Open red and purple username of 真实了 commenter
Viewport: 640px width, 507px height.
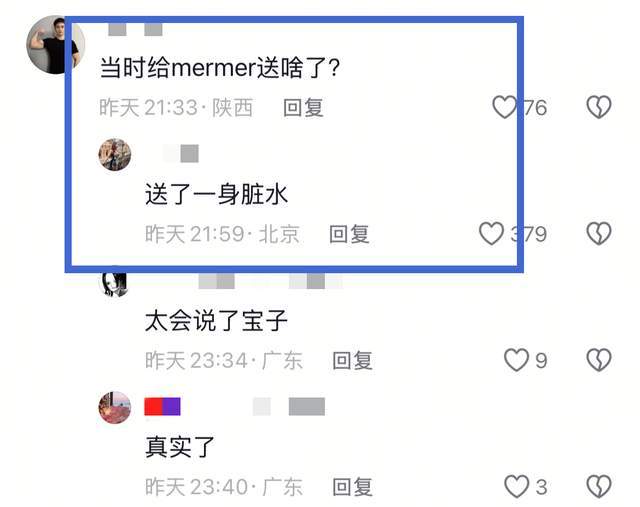coord(162,407)
